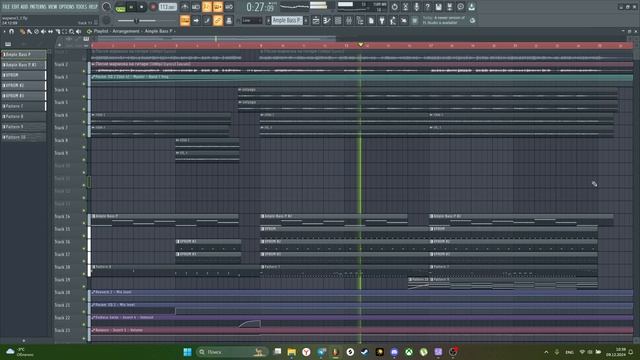This screenshot has width=640, height=360.
Task: Open the PATTERNS menu
Action: pos(38,7)
